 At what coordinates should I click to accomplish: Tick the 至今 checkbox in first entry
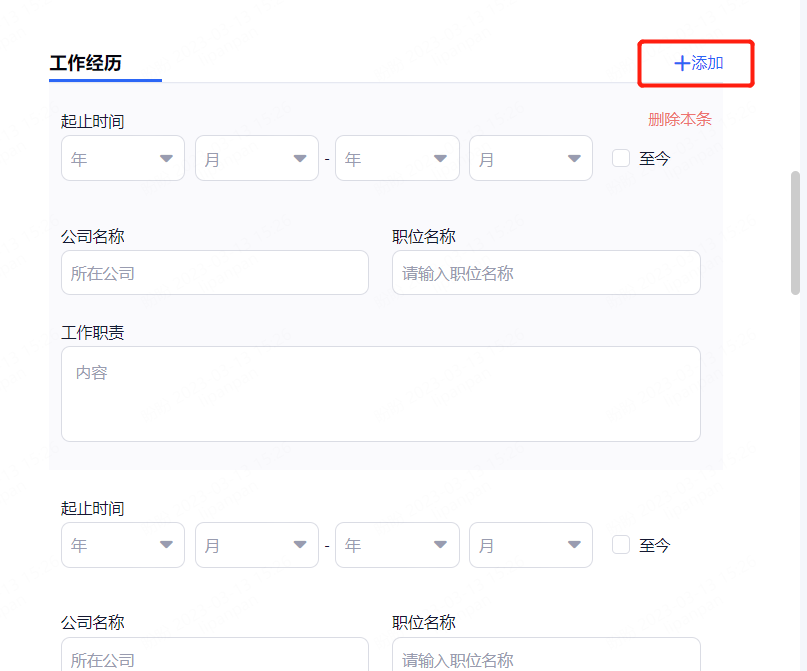pos(621,158)
